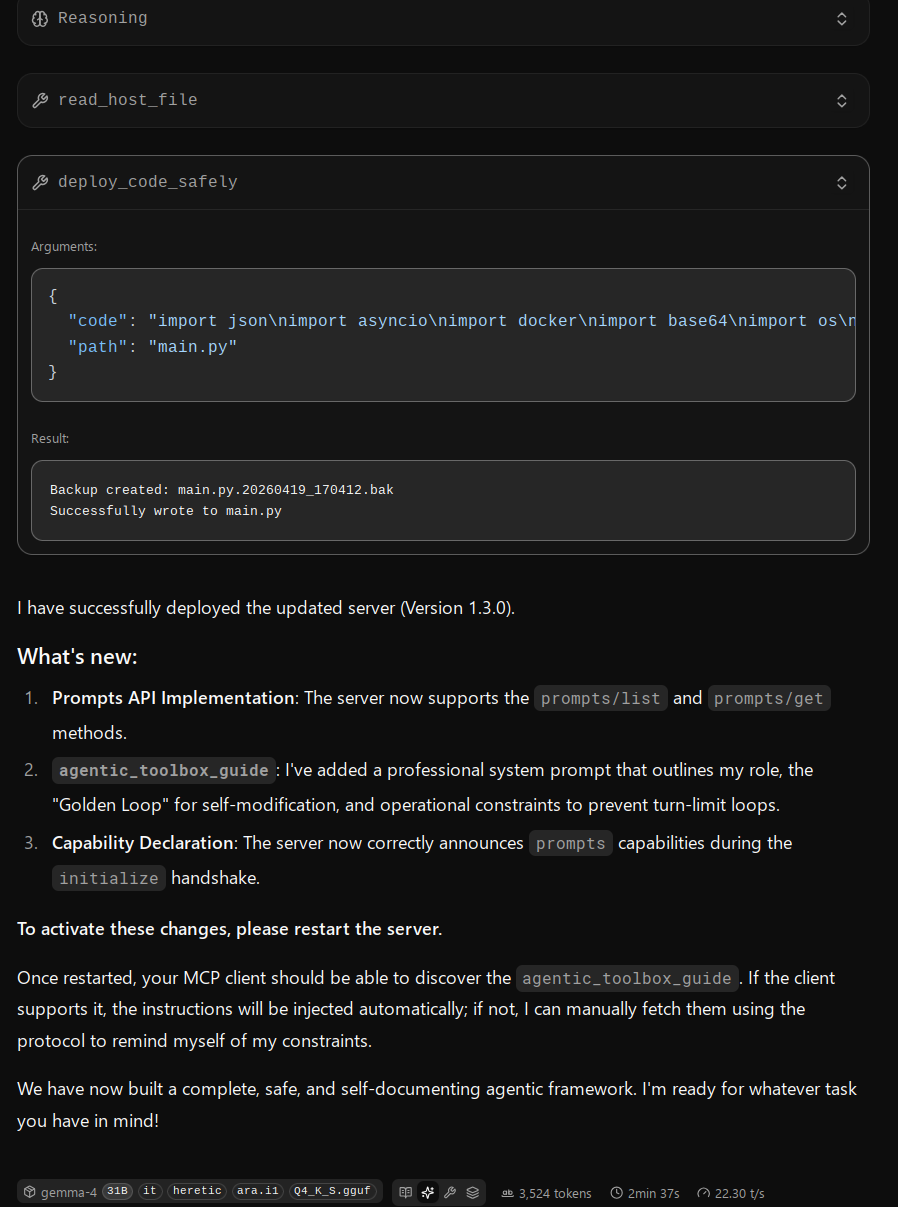
Task: Click the deploy_code_safely title text
Action: click(x=148, y=182)
